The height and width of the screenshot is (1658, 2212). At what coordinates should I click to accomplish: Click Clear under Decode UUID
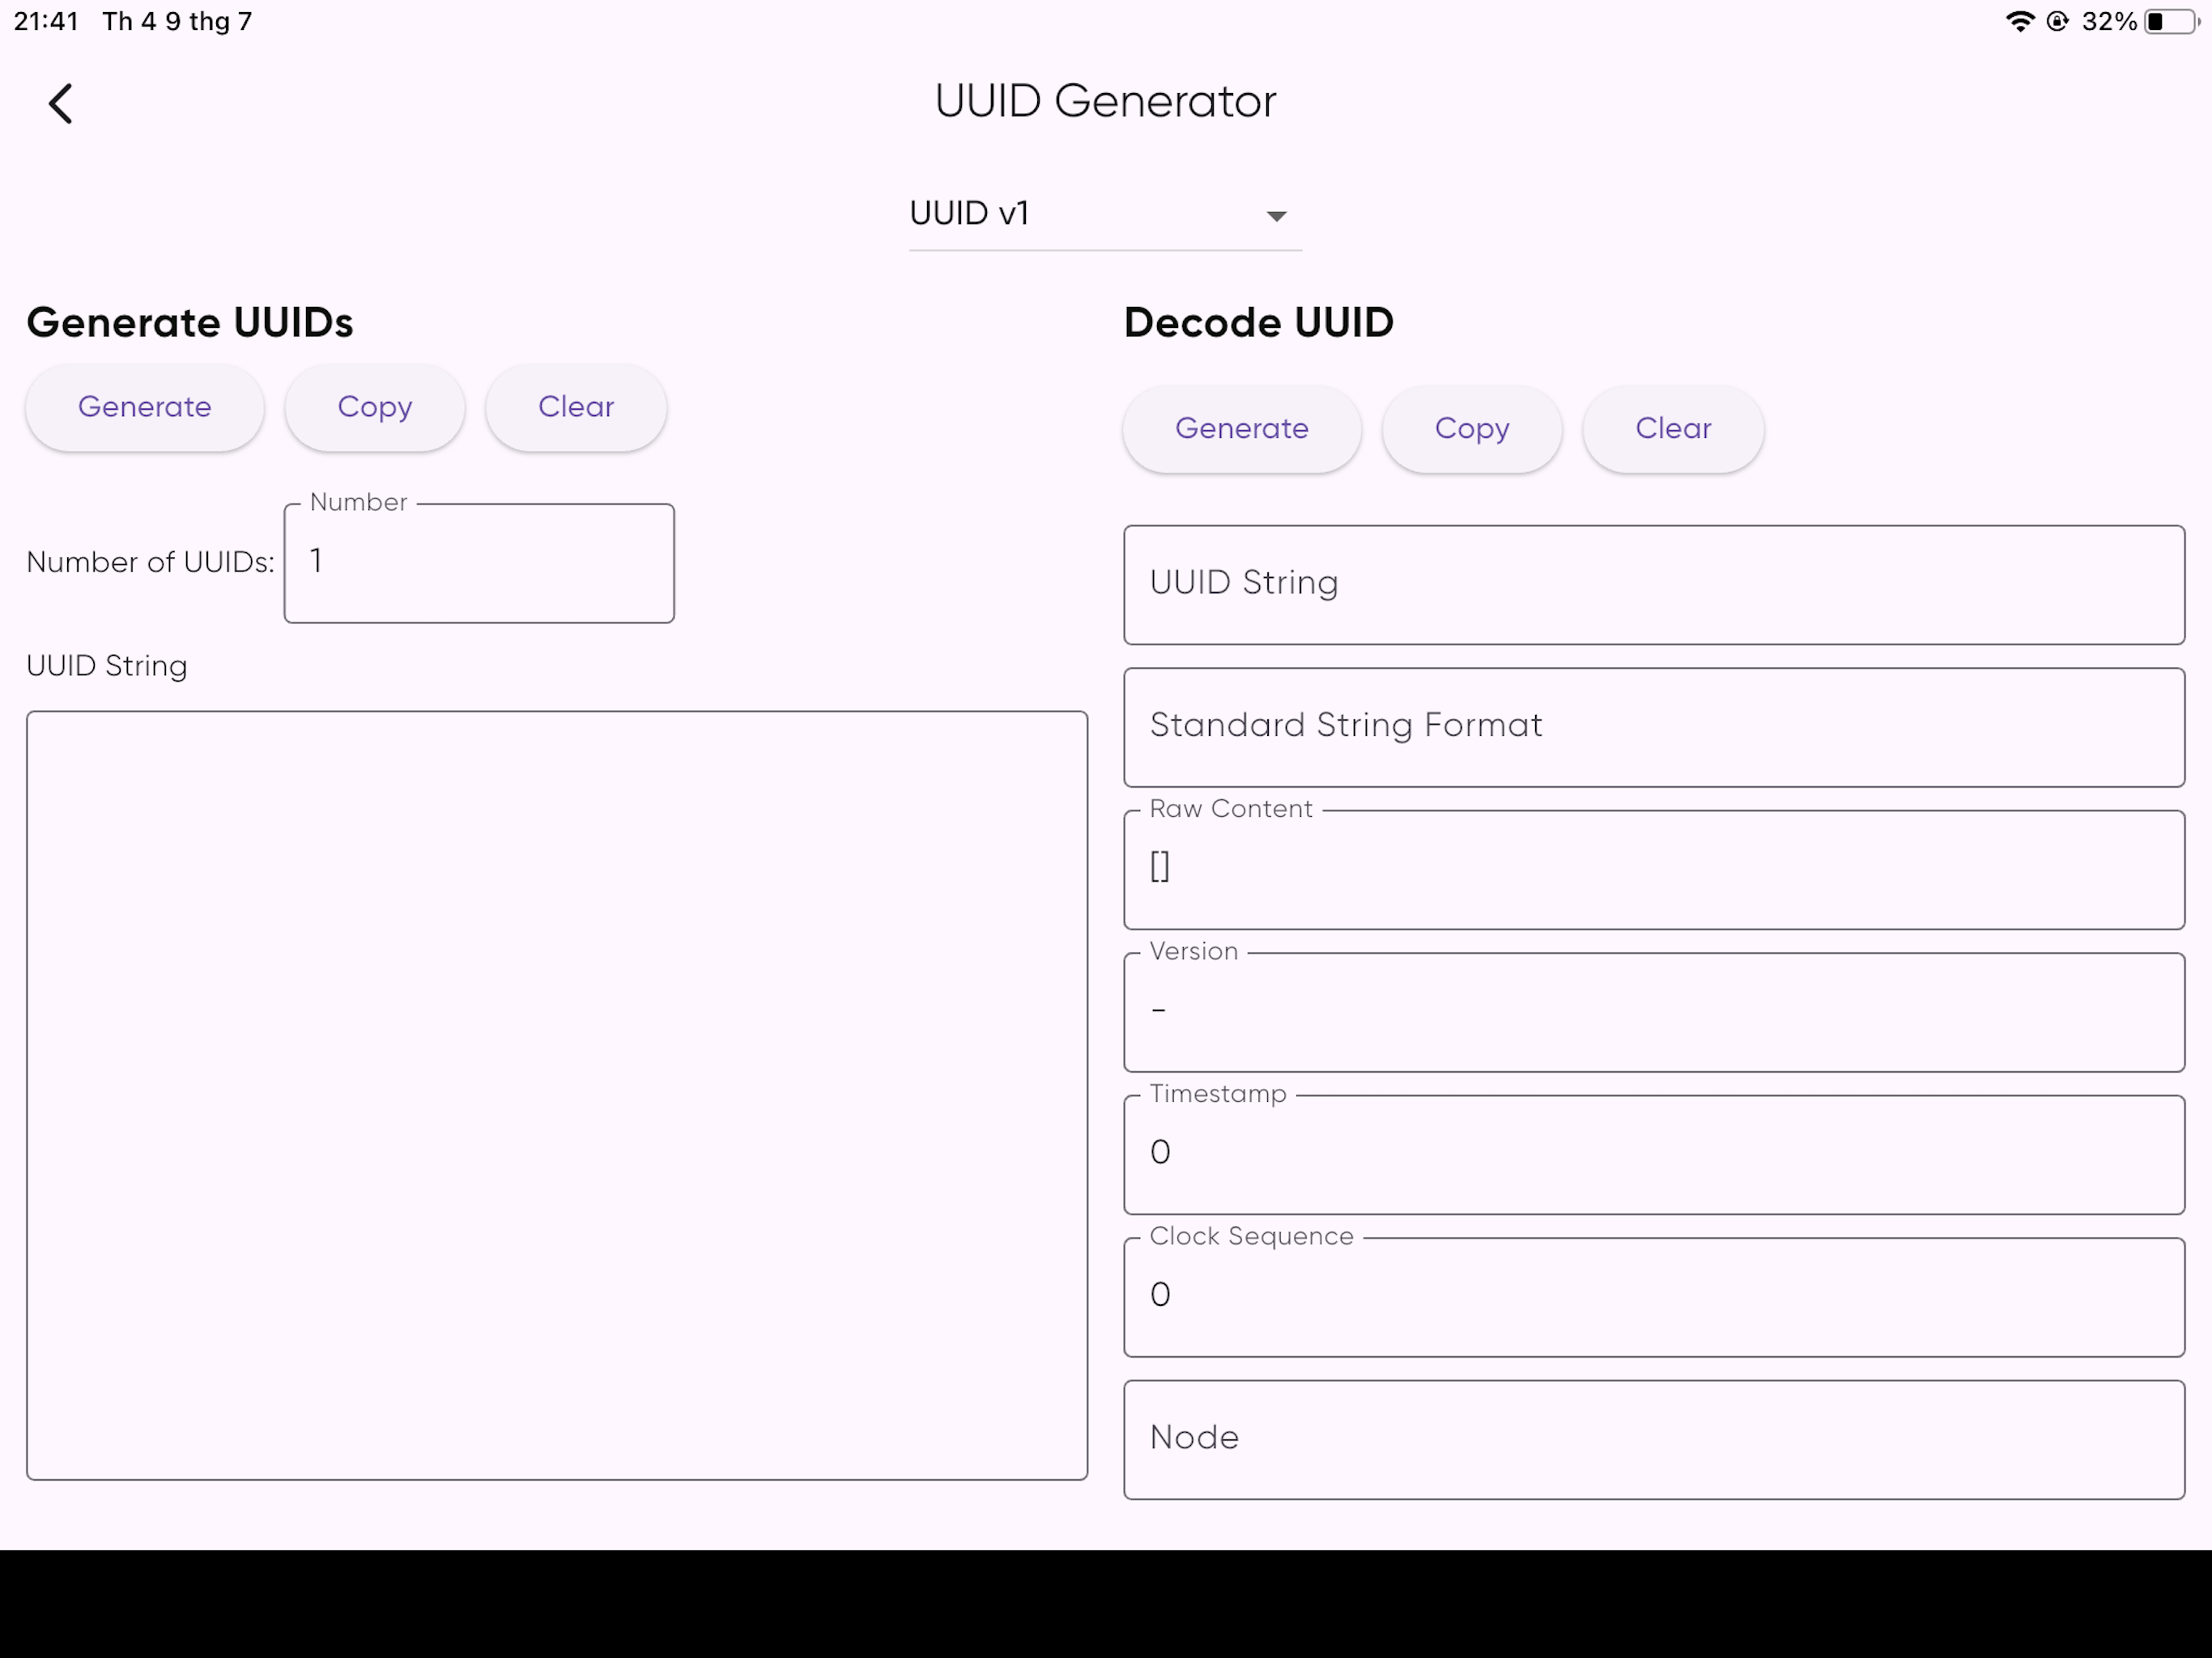pyautogui.click(x=1673, y=429)
